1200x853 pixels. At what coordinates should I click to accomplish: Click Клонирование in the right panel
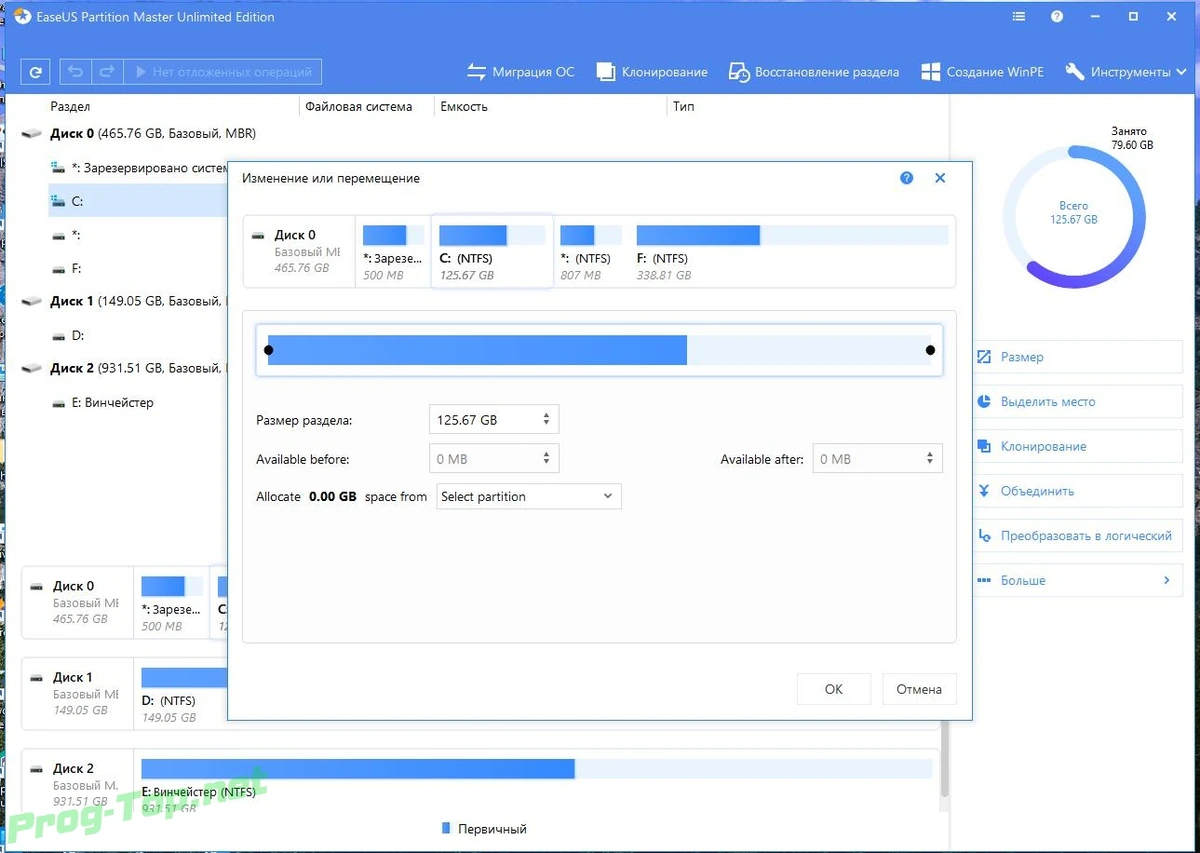click(x=1077, y=447)
